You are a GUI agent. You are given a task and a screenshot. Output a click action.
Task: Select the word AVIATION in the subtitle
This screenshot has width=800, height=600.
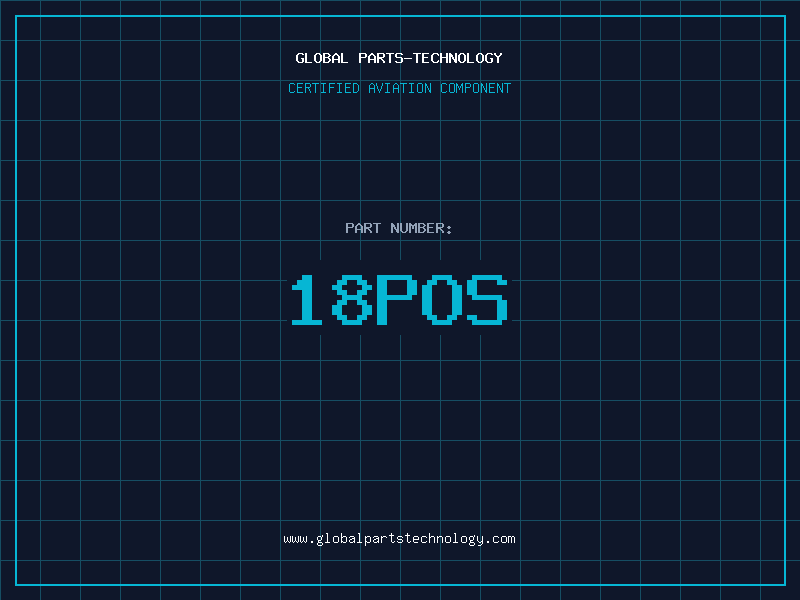click(x=400, y=88)
